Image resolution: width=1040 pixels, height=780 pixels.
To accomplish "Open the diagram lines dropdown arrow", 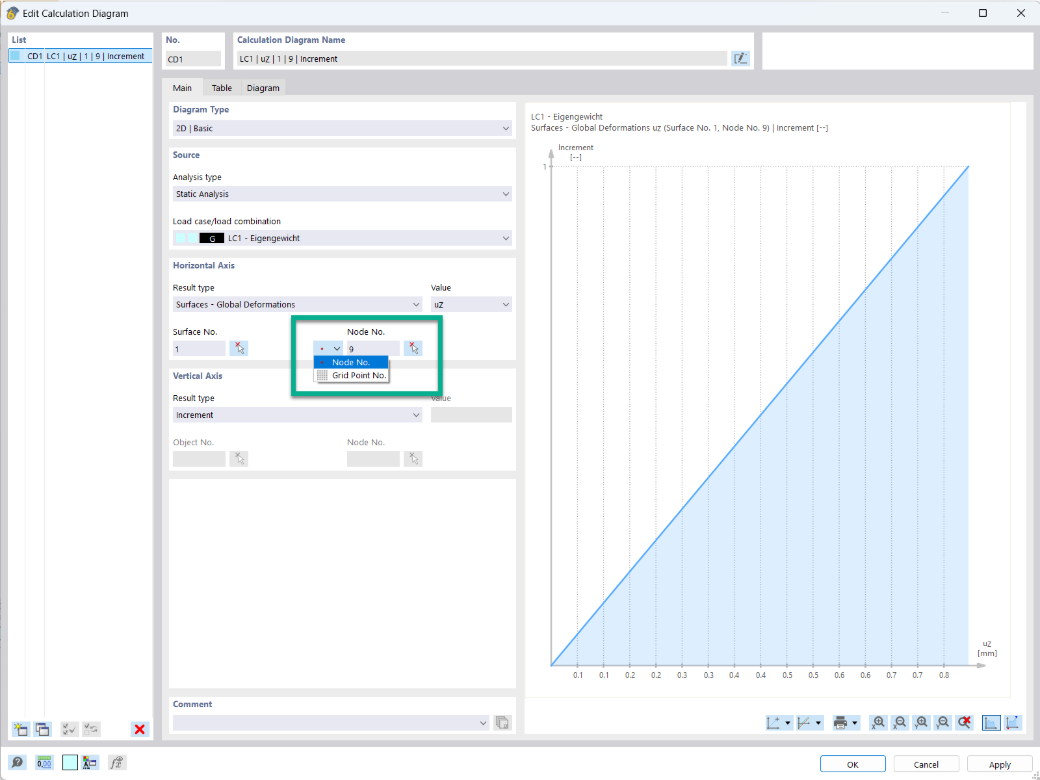I will (x=819, y=723).
